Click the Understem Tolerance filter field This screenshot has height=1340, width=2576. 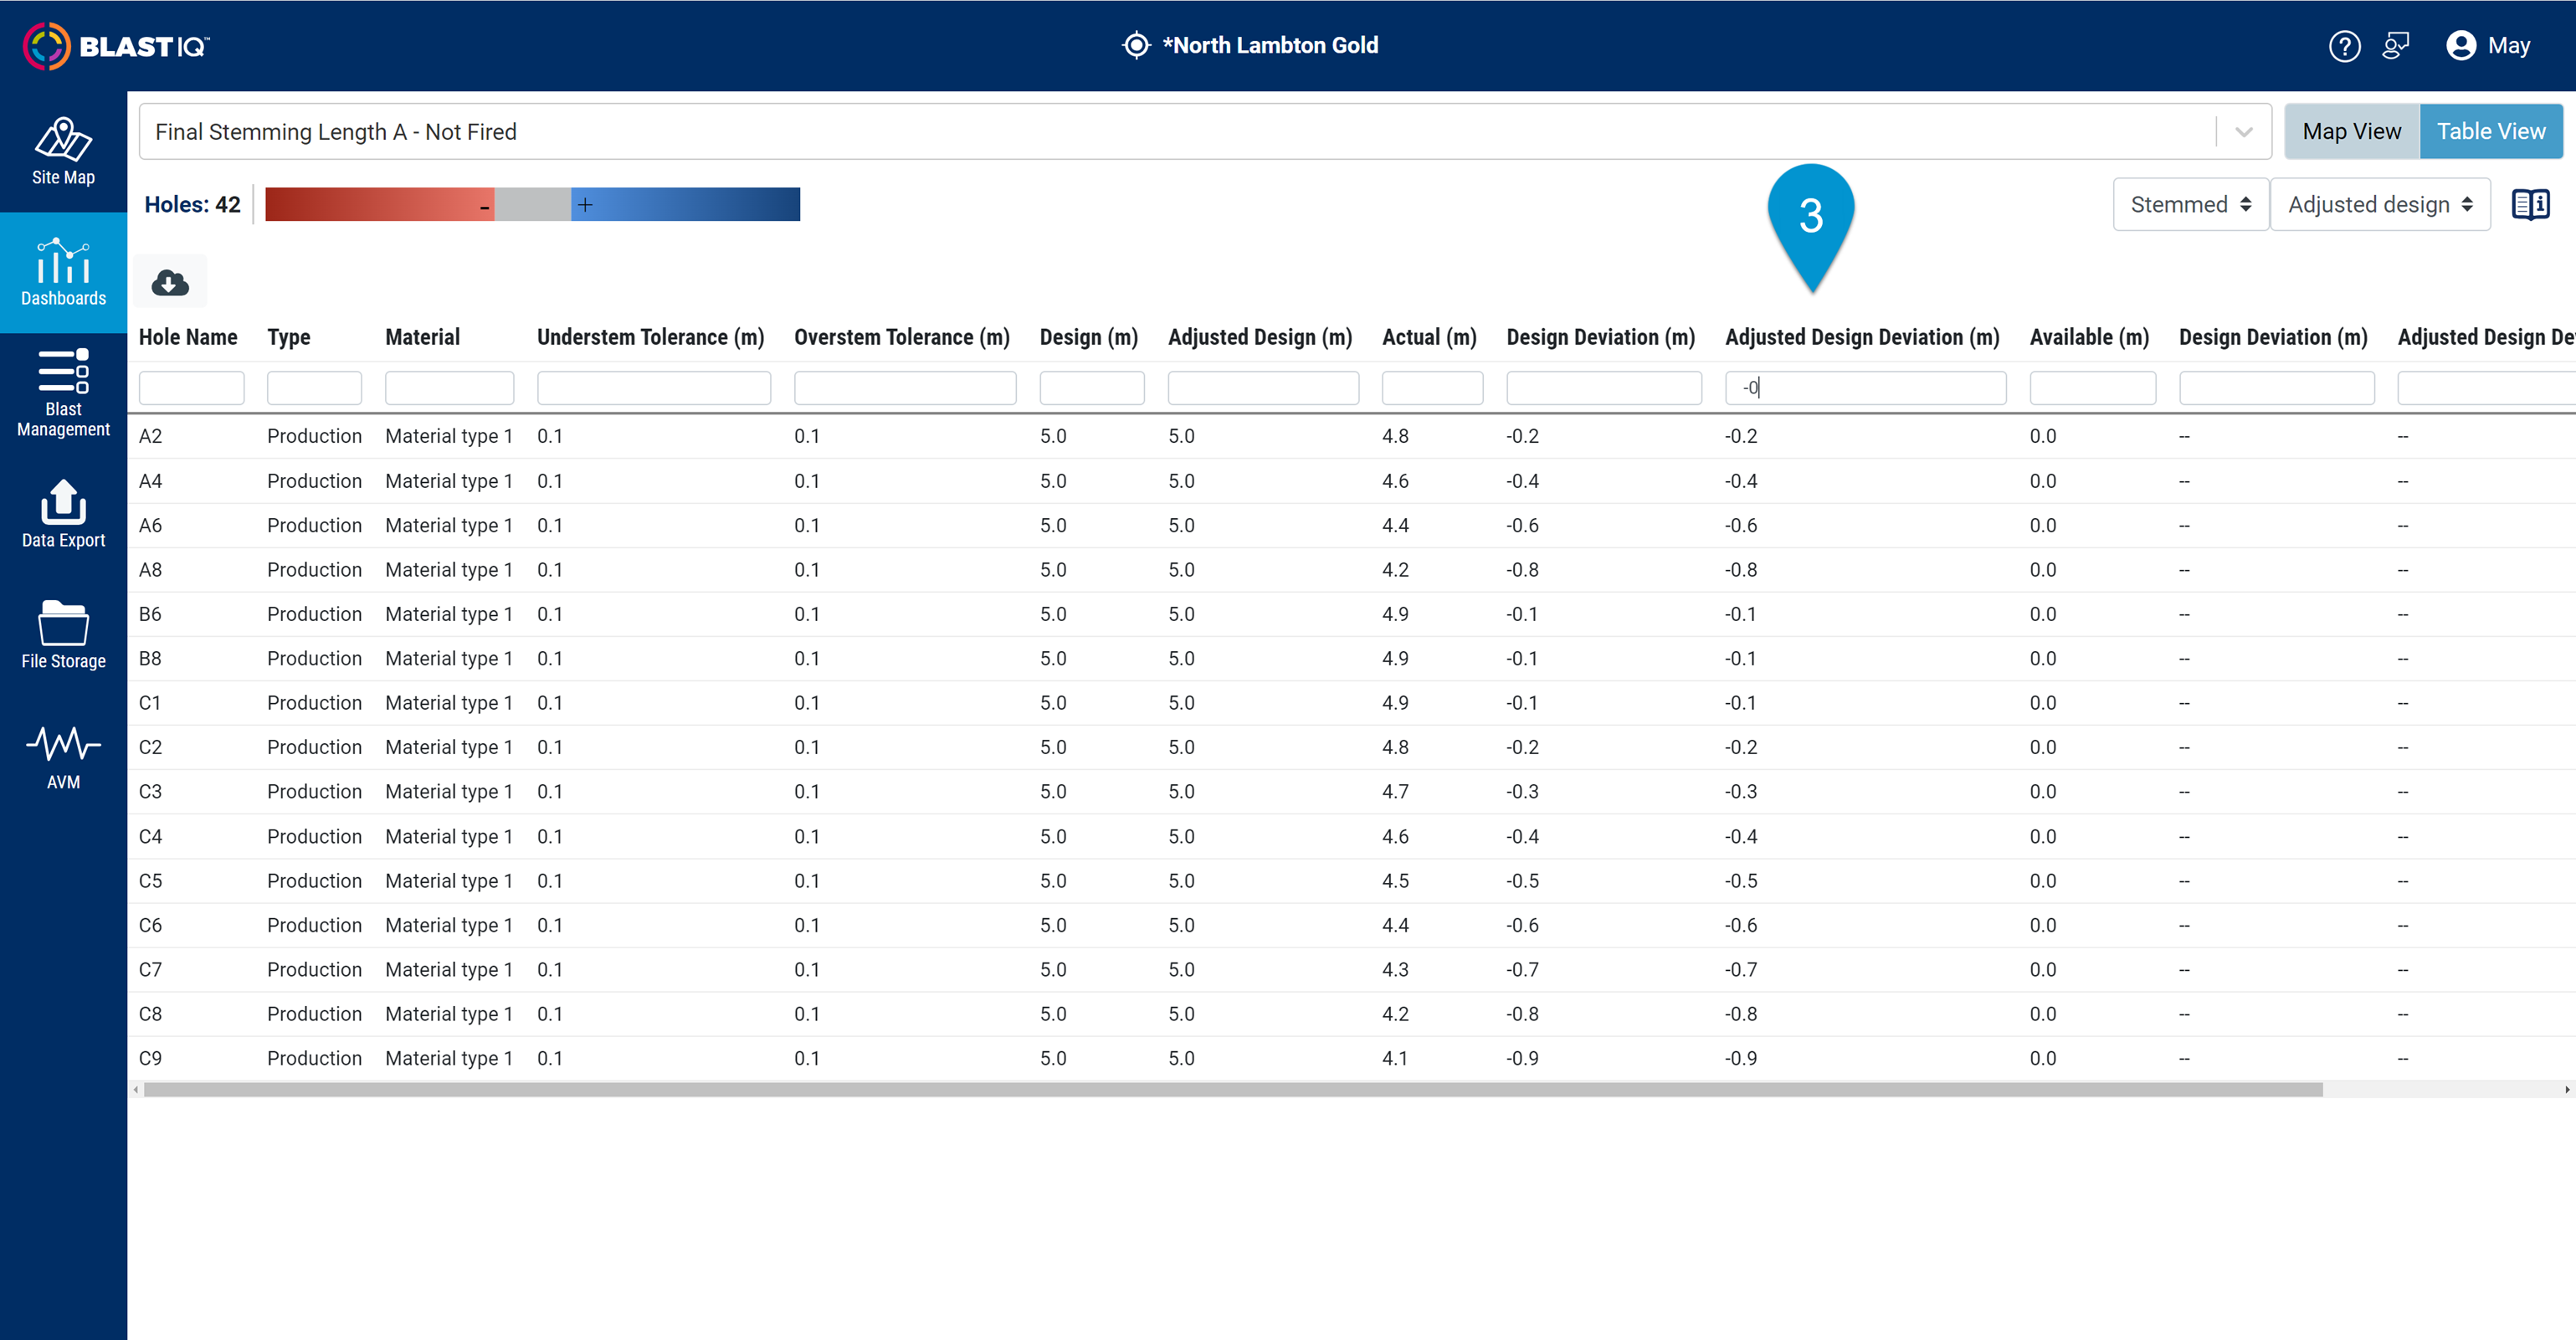[x=654, y=388]
